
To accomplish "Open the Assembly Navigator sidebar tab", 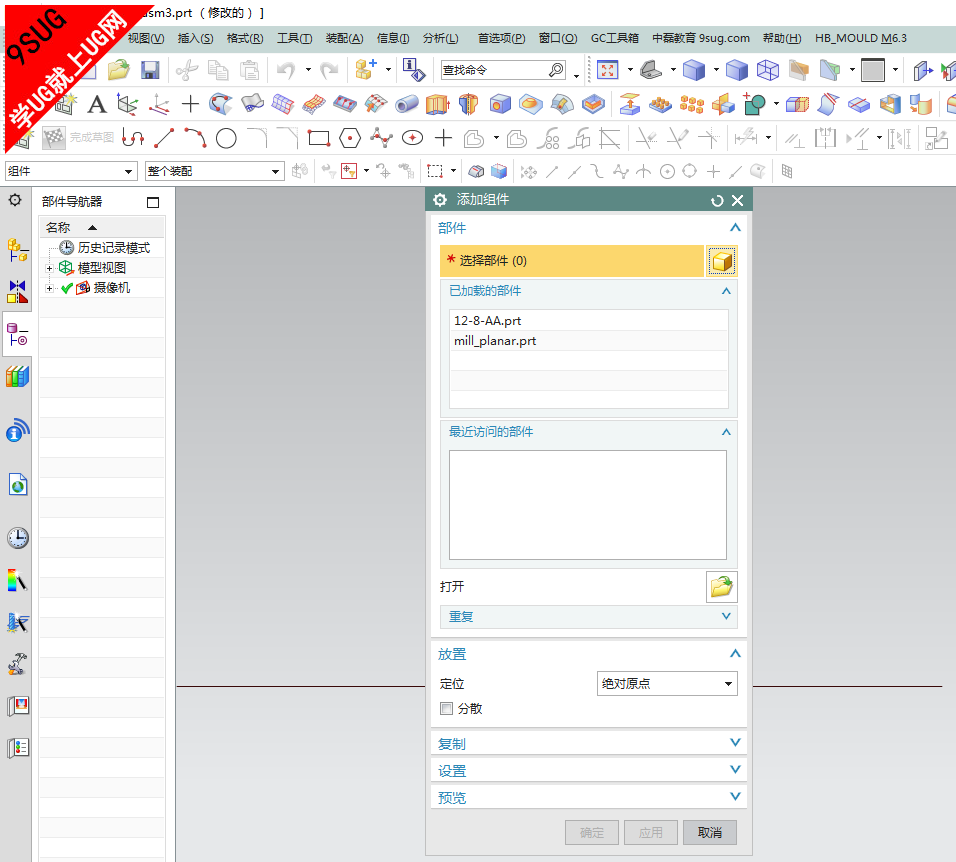I will click(x=18, y=250).
